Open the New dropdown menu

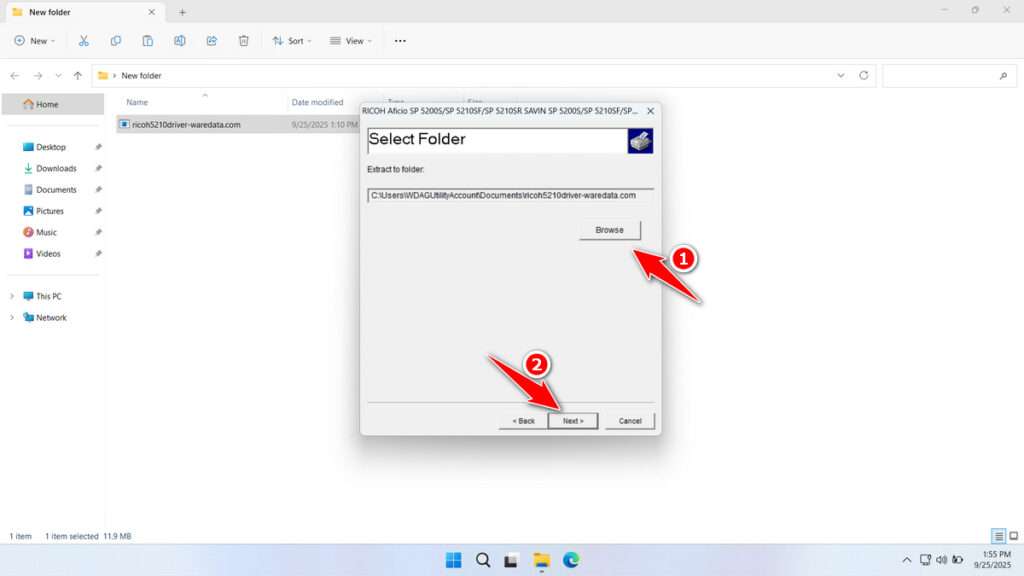click(35, 40)
